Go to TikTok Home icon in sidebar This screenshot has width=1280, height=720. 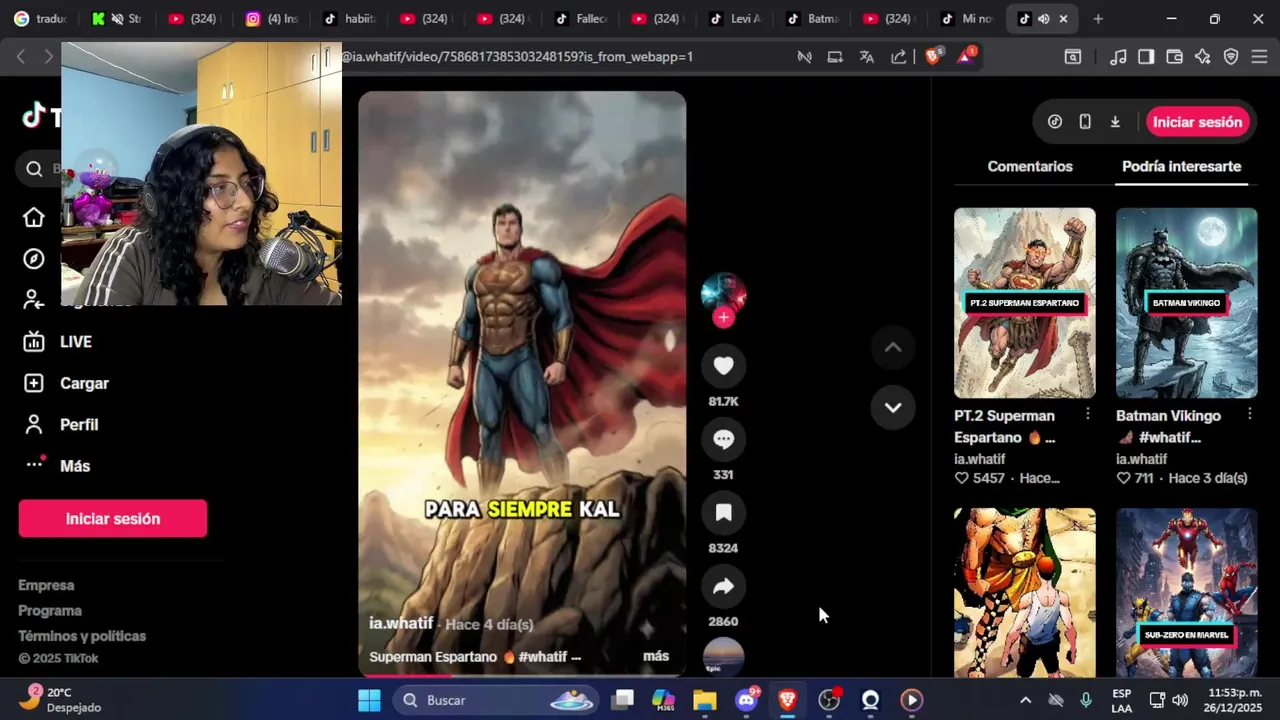click(34, 218)
